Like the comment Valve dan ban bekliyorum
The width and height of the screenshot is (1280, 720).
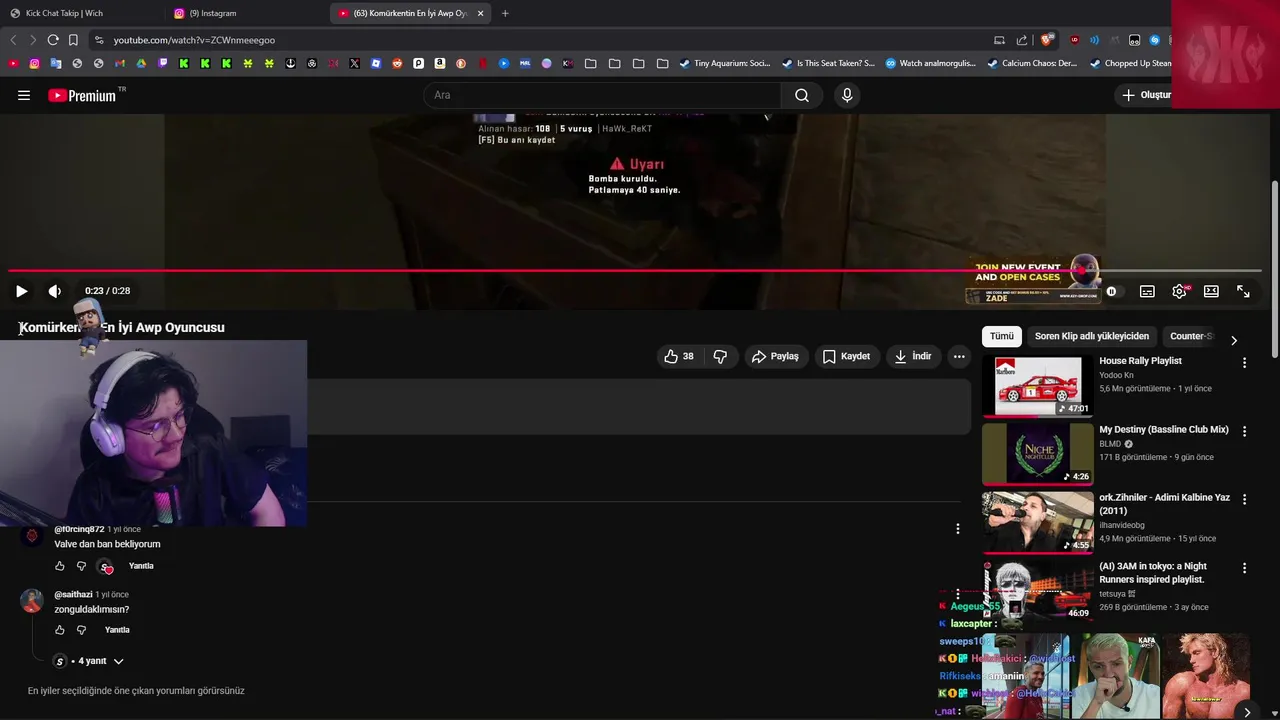(59, 566)
